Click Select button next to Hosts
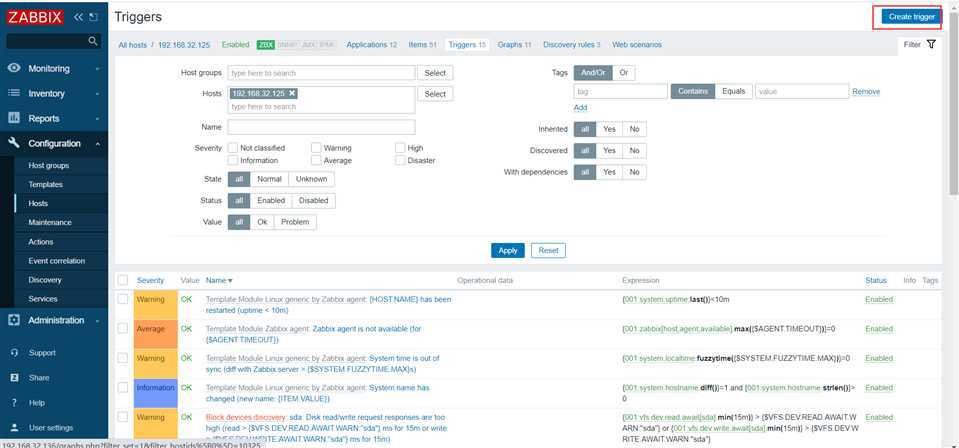The height and width of the screenshot is (448, 959). pyautogui.click(x=435, y=94)
